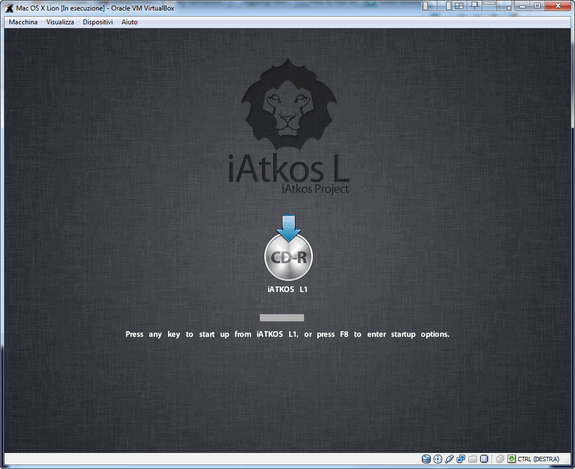Viewport: 575px width, 469px height.
Task: Click the hard disk activity status icon
Action: [x=426, y=459]
